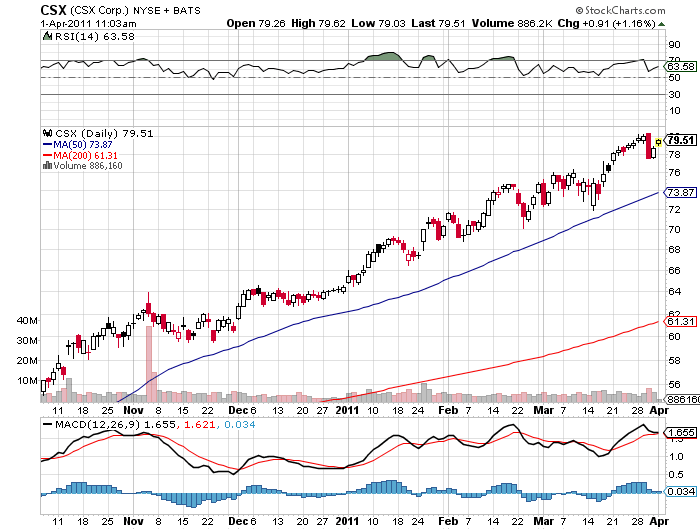Screen dimensions: 700x530
Task: Click the StockCharts.com copyright logo
Action: click(x=621, y=10)
